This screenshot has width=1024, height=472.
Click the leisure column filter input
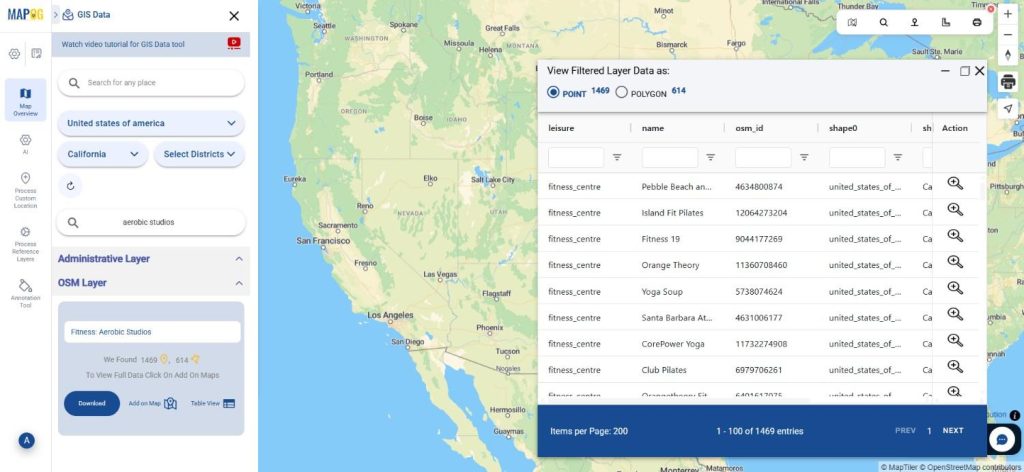coord(576,157)
